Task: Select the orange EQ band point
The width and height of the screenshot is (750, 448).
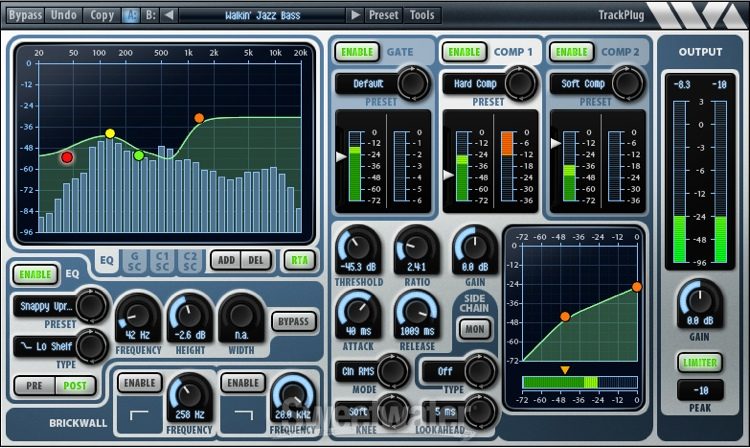Action: (x=199, y=118)
